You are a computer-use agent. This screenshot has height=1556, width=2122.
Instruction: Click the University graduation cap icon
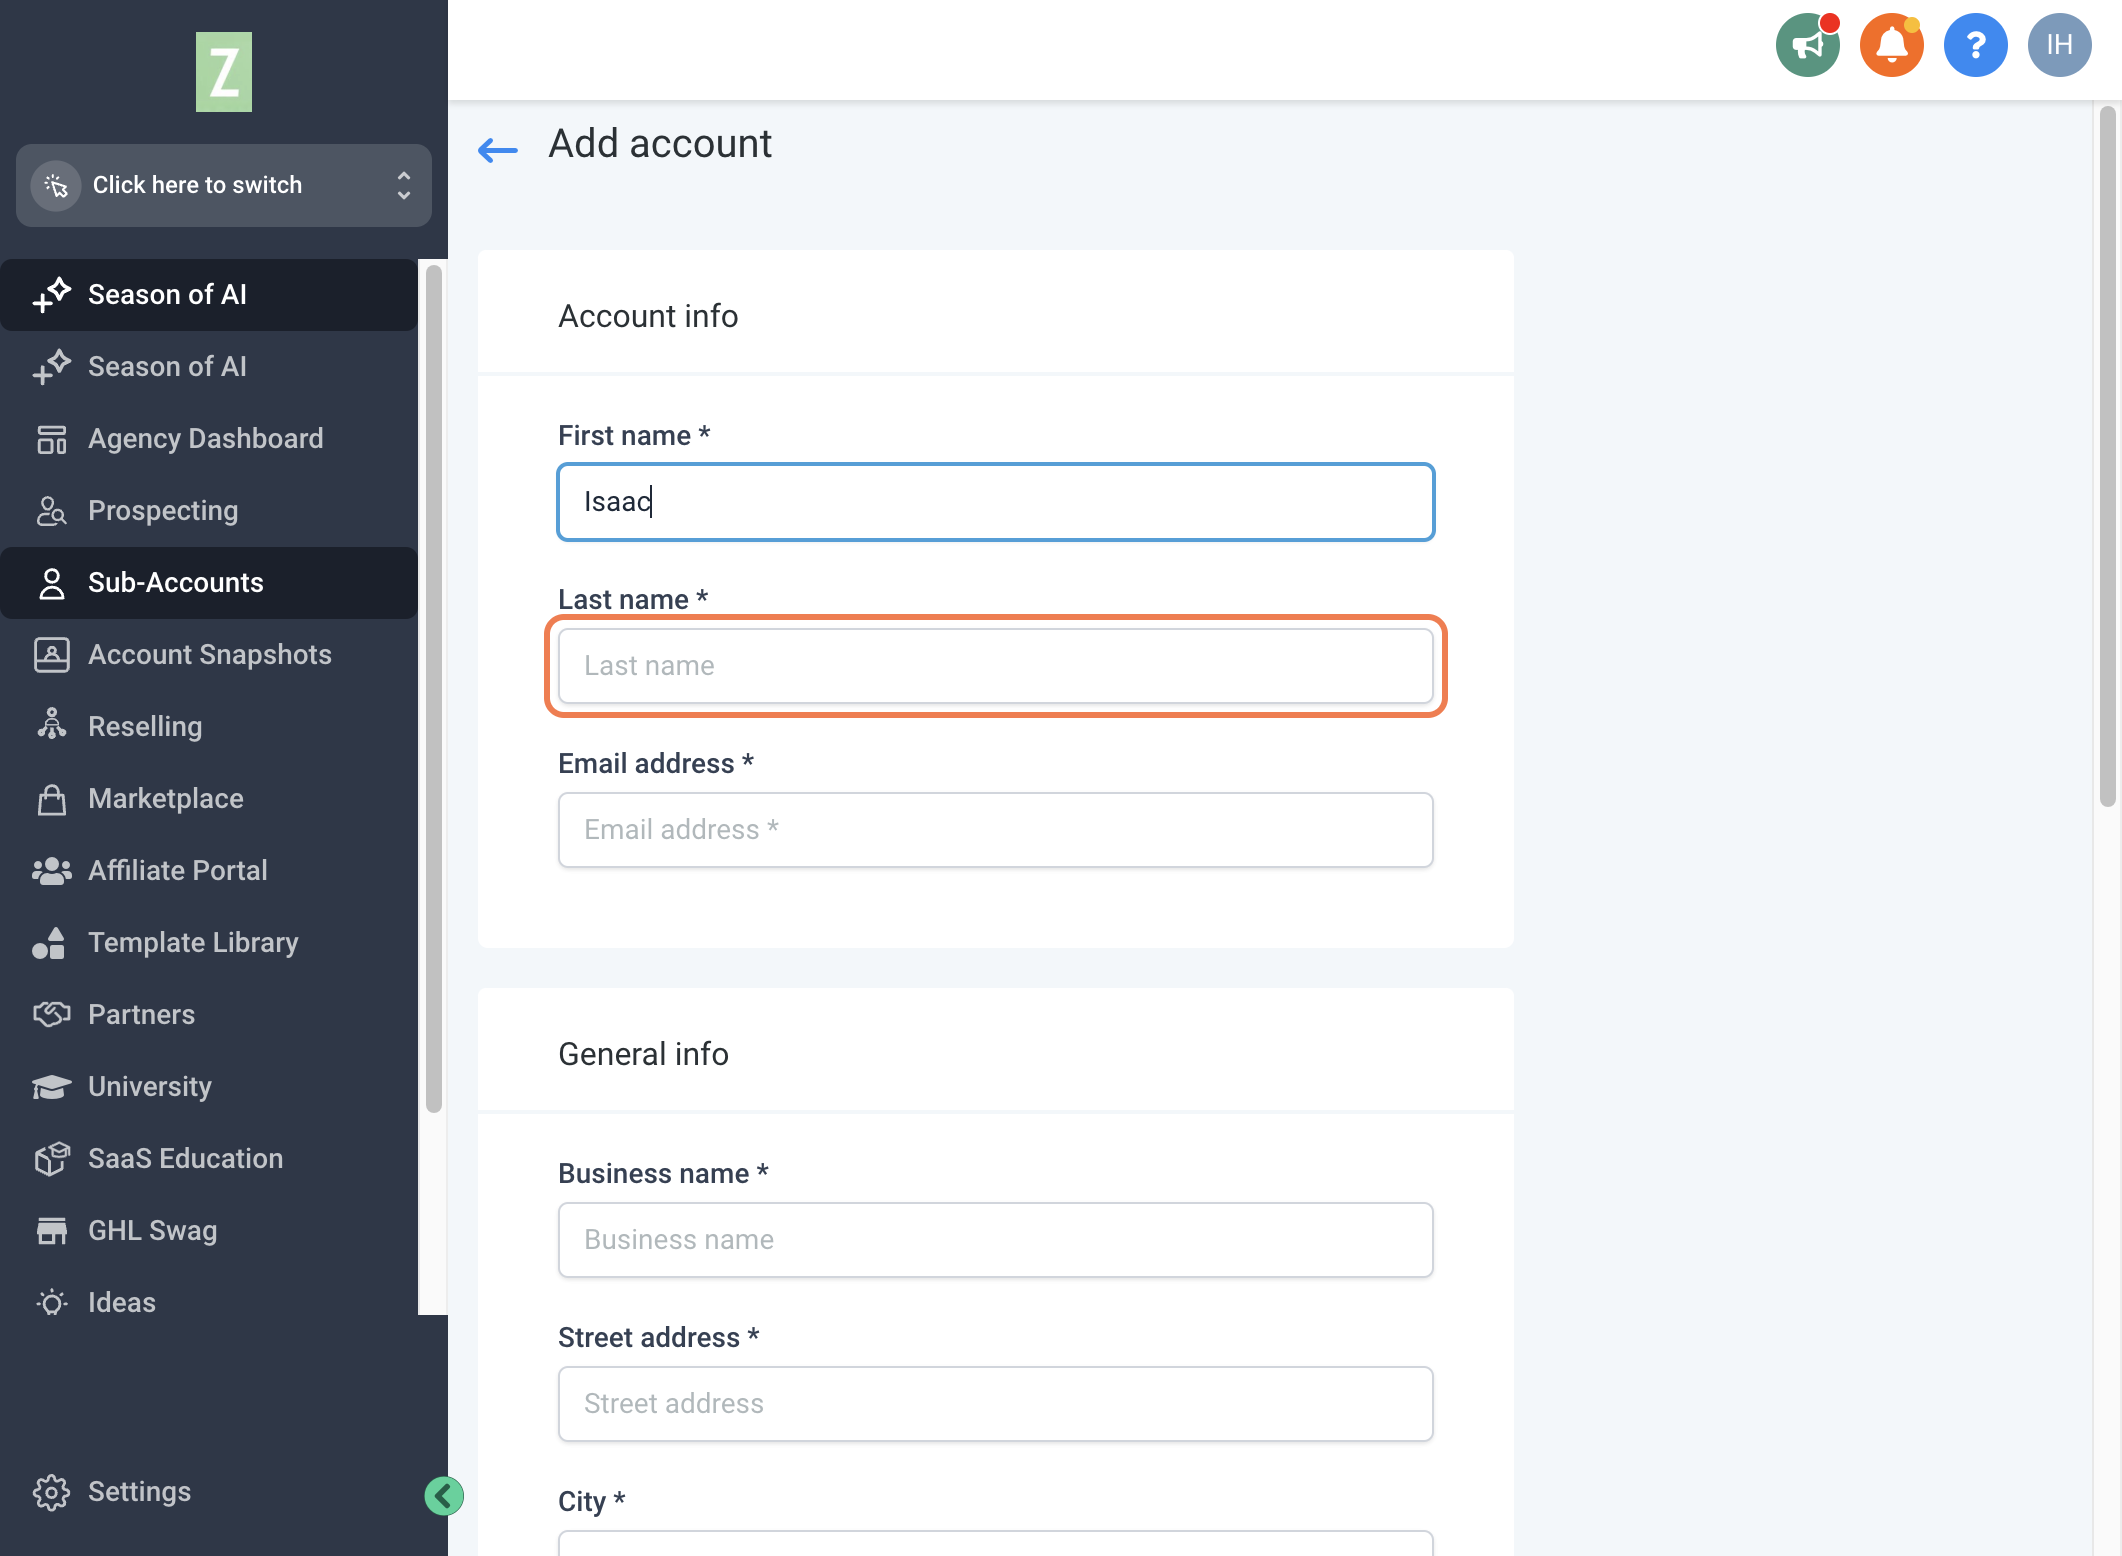(x=51, y=1087)
